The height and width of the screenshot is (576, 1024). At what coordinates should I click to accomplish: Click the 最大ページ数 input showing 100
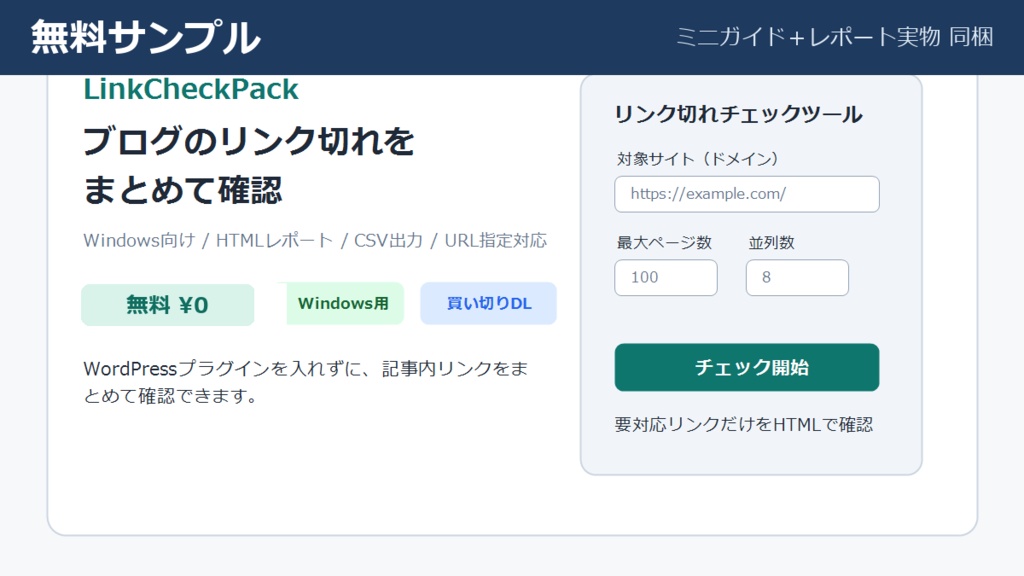point(665,278)
